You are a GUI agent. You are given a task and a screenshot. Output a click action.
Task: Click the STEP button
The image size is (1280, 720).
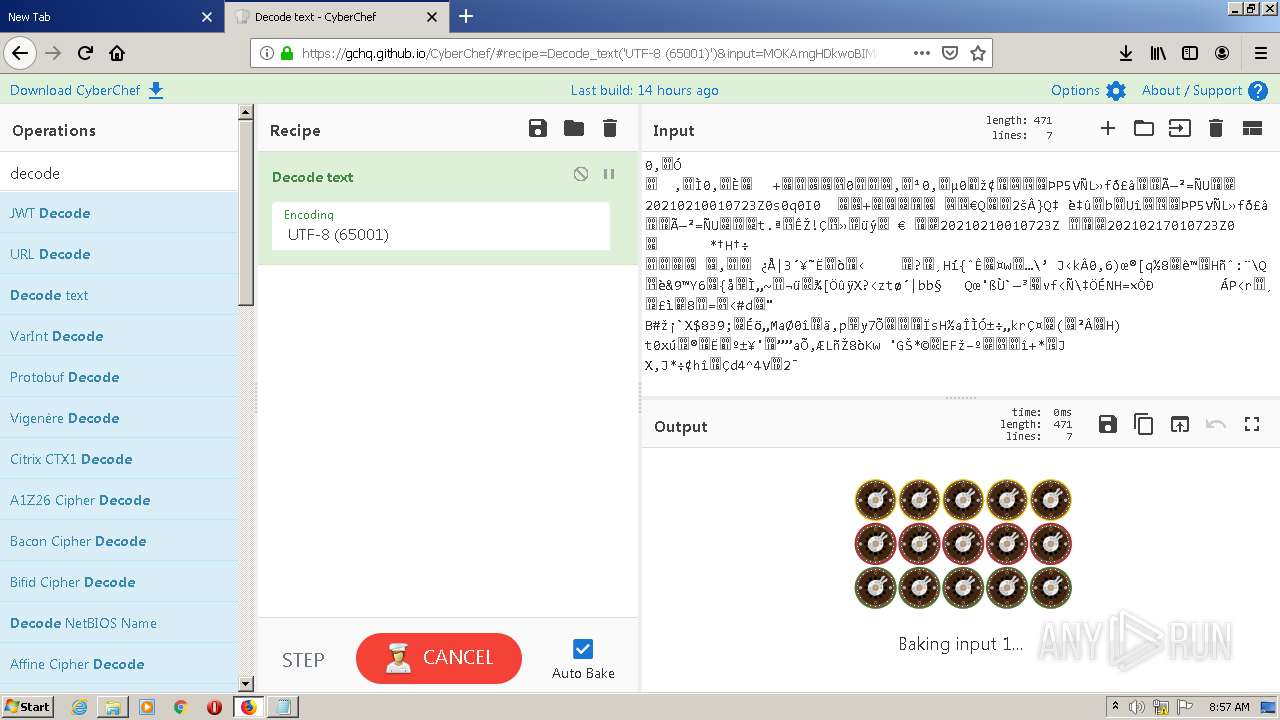coord(303,659)
